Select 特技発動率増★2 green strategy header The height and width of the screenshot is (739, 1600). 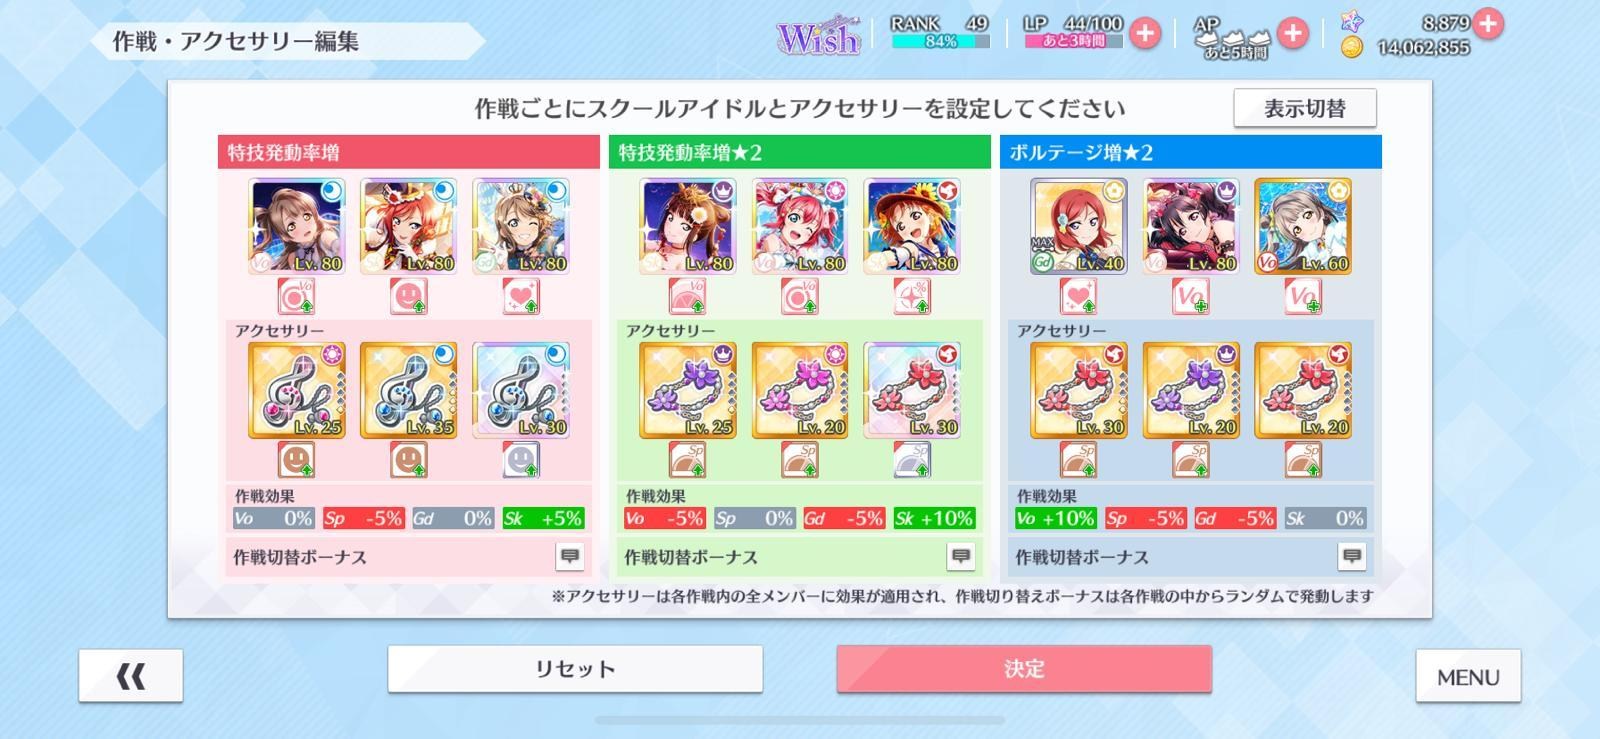(800, 152)
